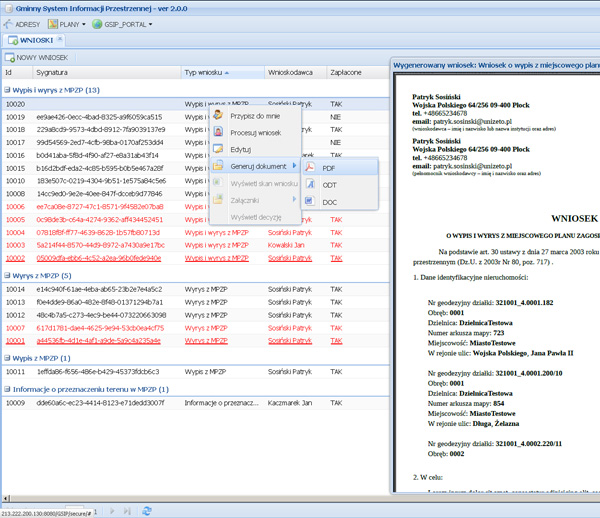Go to last page arrow
The height and width of the screenshot is (518, 600).
click(x=127, y=511)
